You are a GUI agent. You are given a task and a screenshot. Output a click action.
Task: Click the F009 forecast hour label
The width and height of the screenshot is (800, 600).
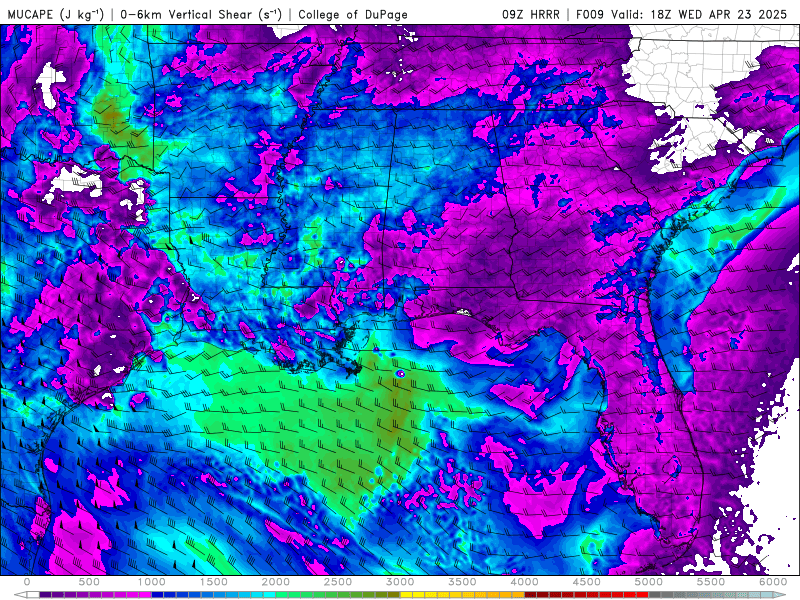click(591, 14)
